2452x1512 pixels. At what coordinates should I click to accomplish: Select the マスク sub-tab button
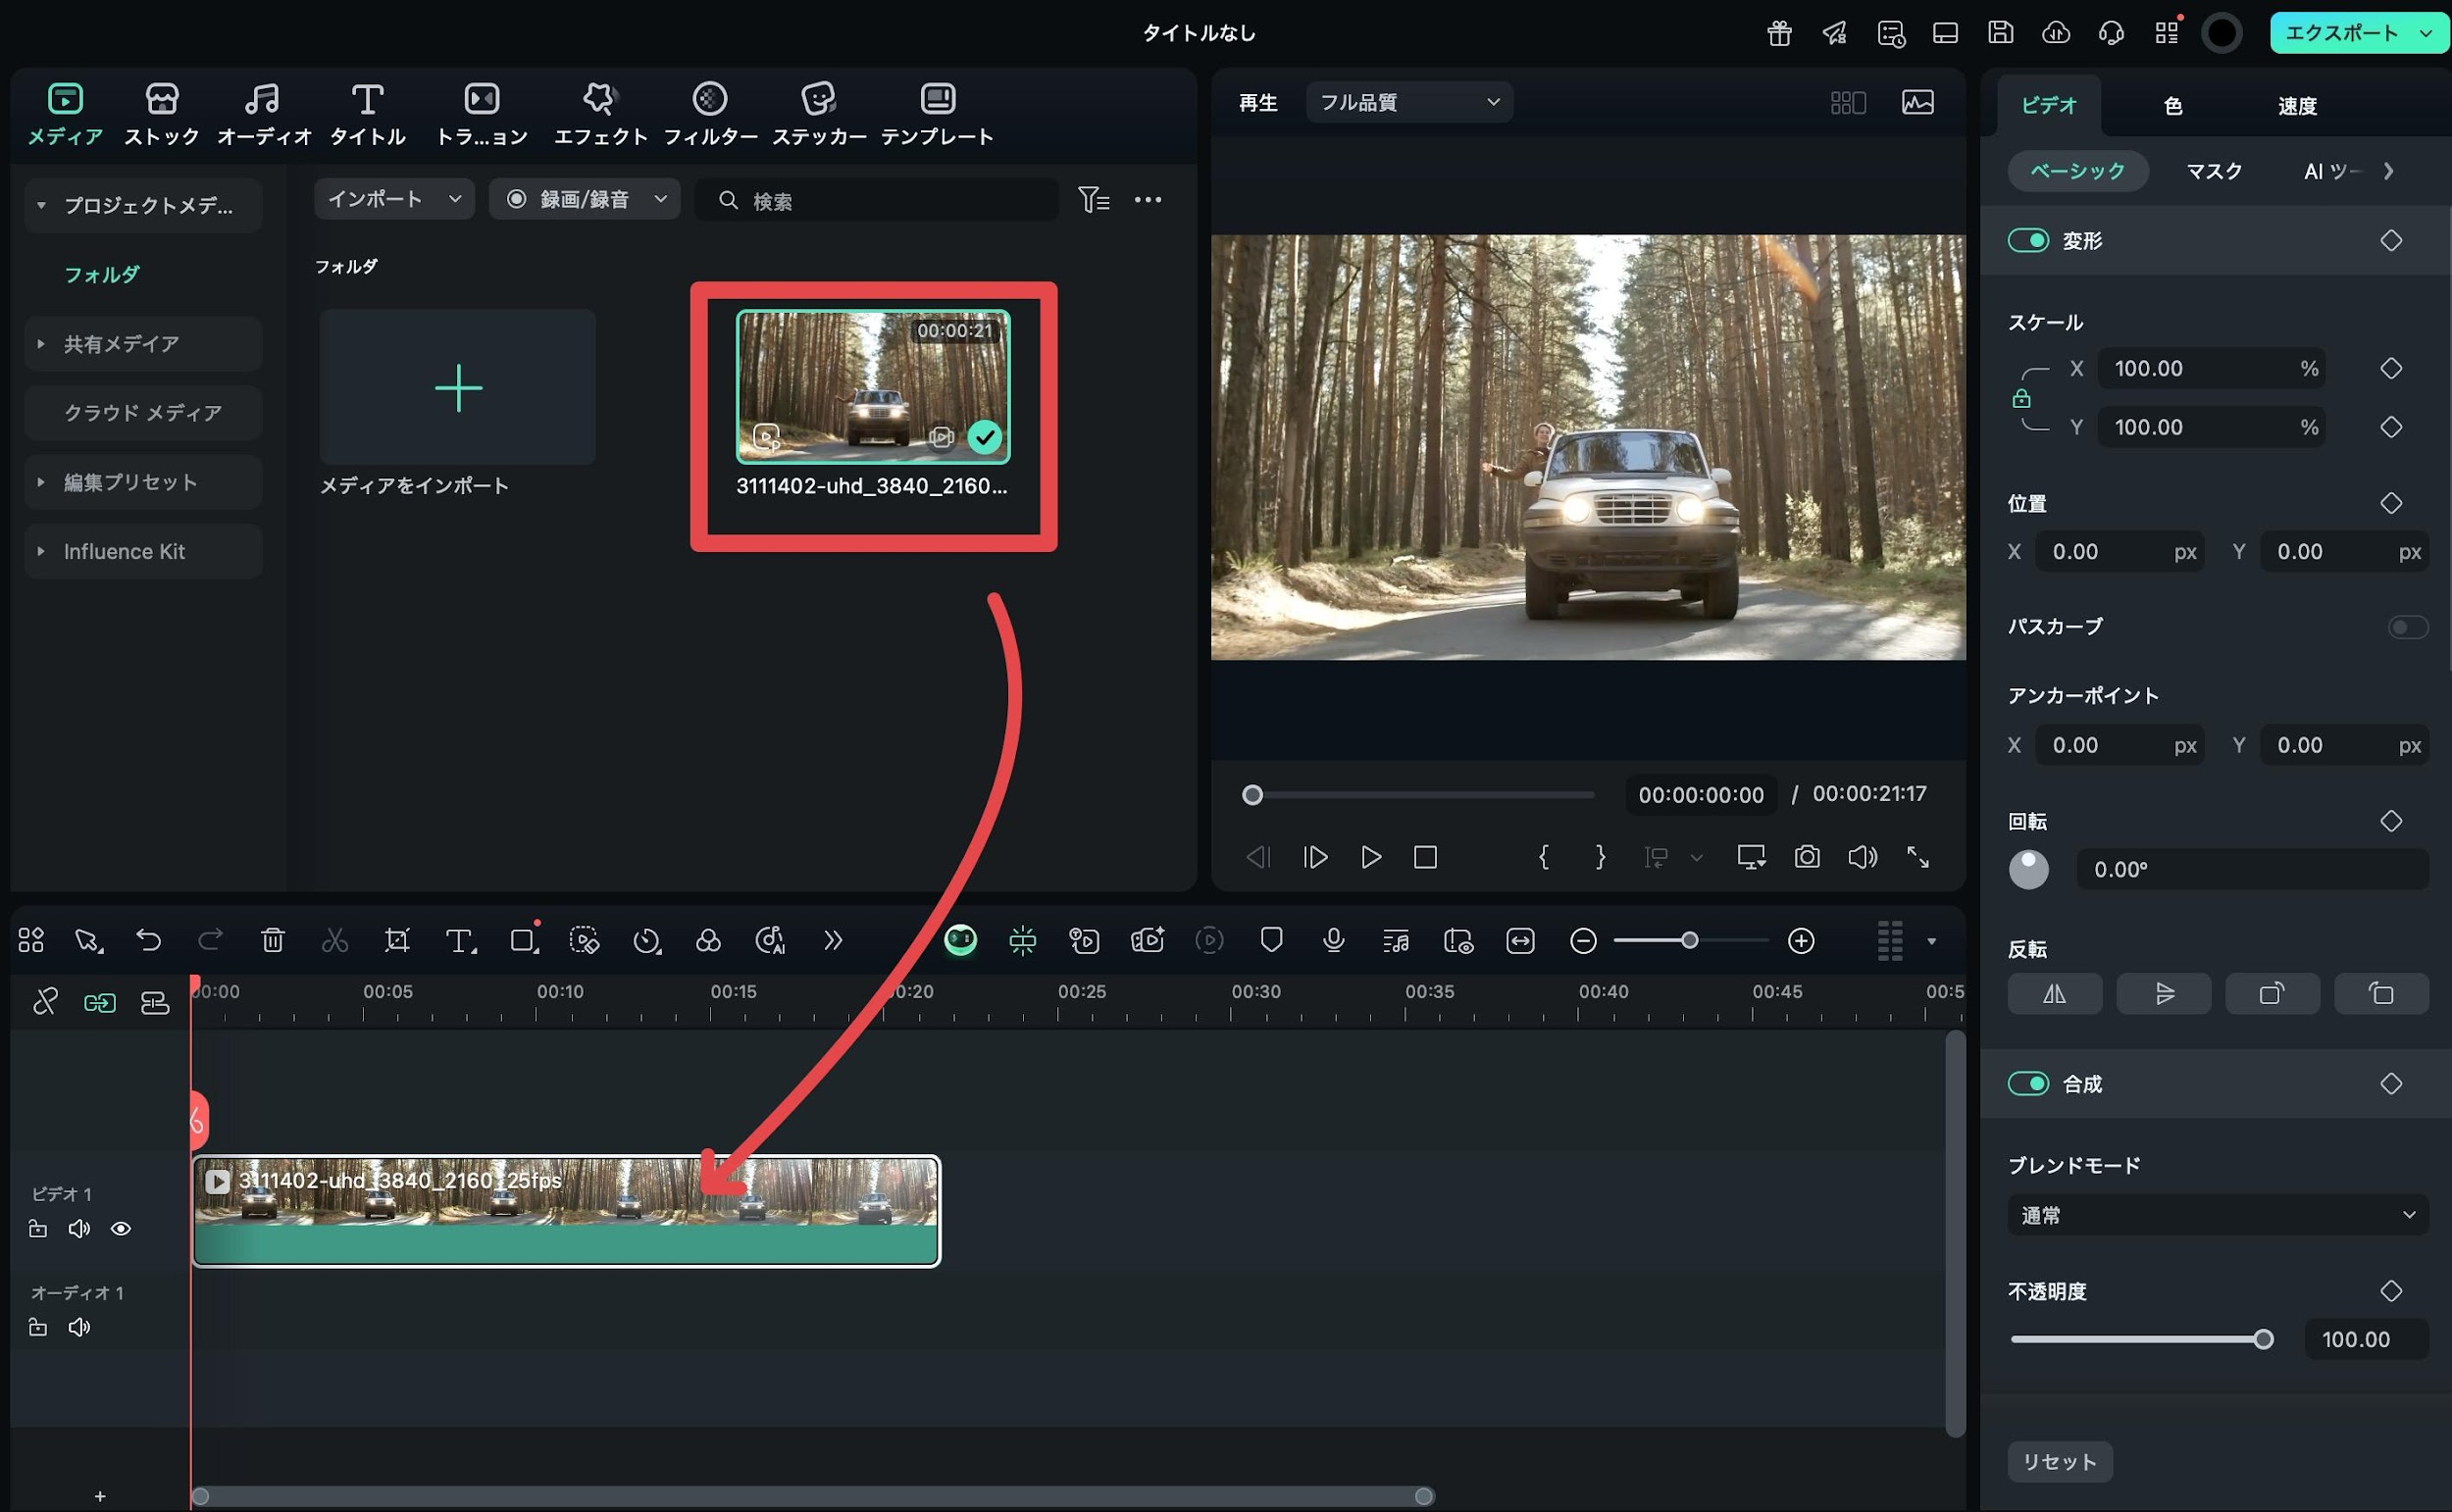(x=2214, y=171)
